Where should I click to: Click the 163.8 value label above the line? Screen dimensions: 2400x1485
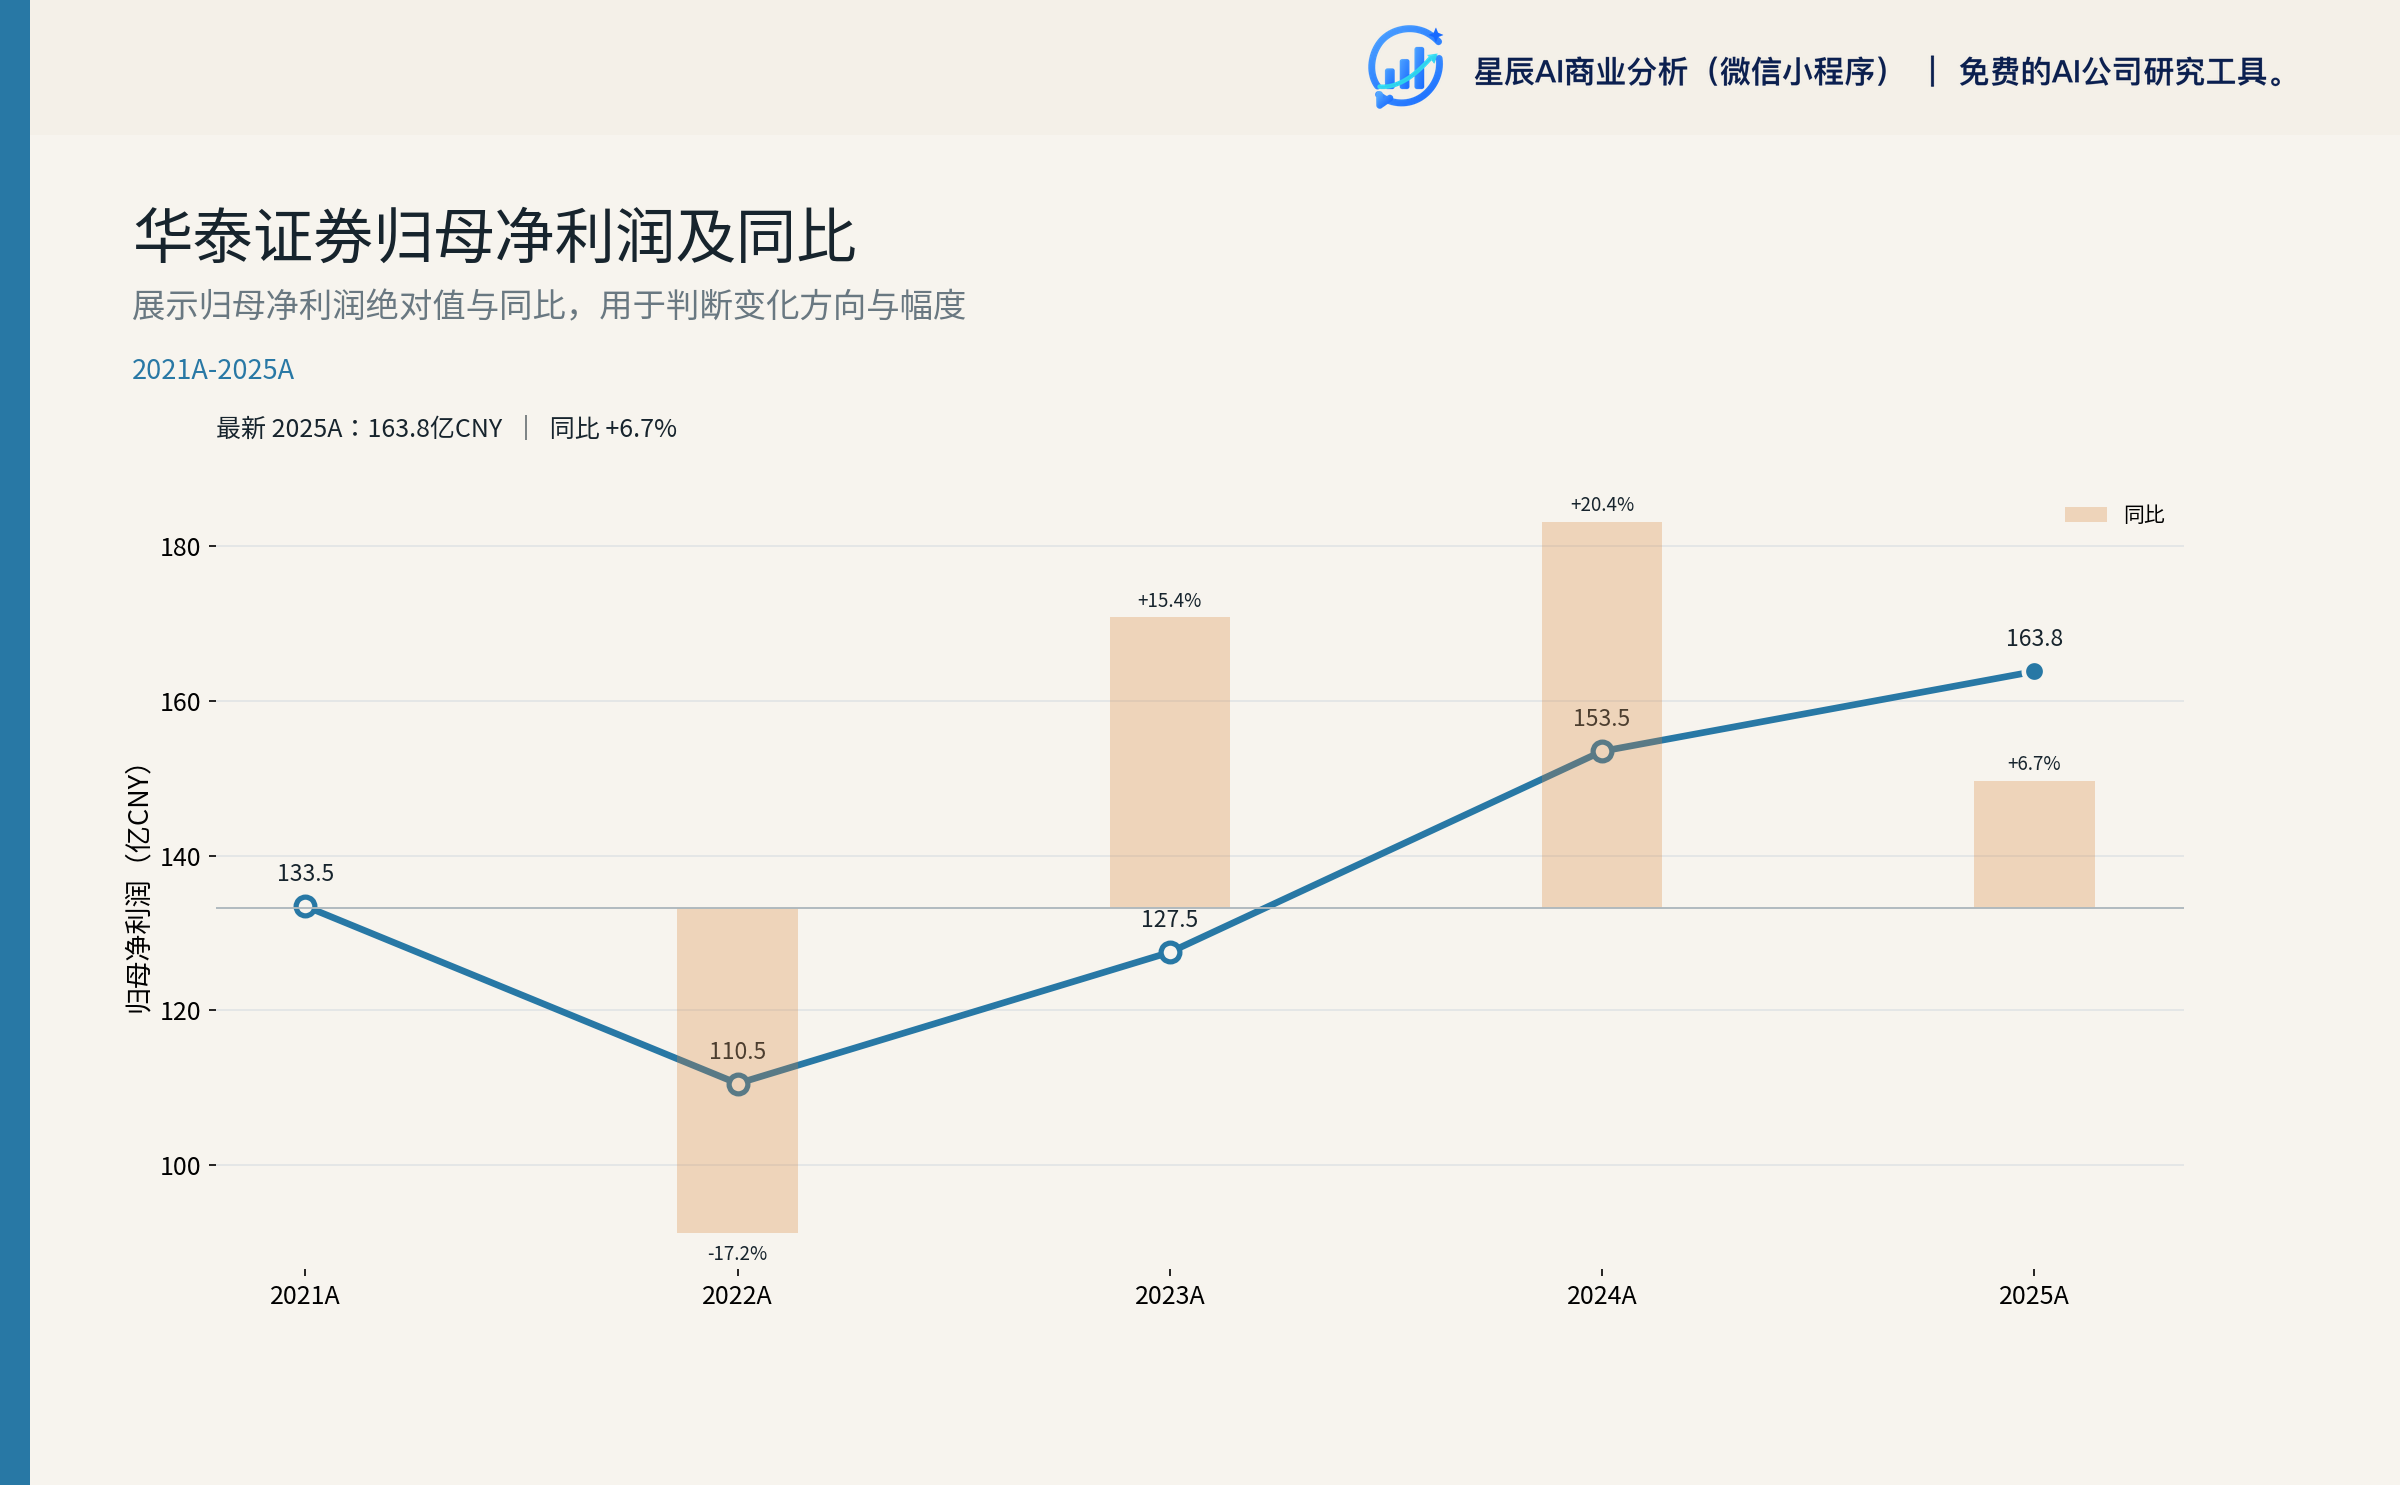(x=2034, y=638)
